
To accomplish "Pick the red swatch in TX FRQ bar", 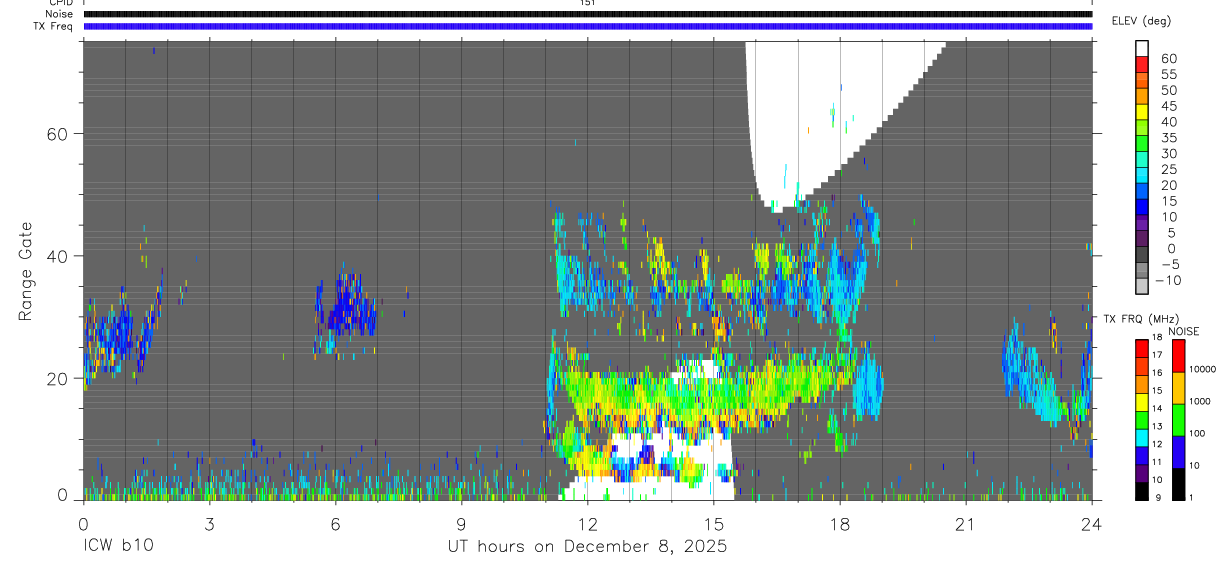I will point(1142,348).
